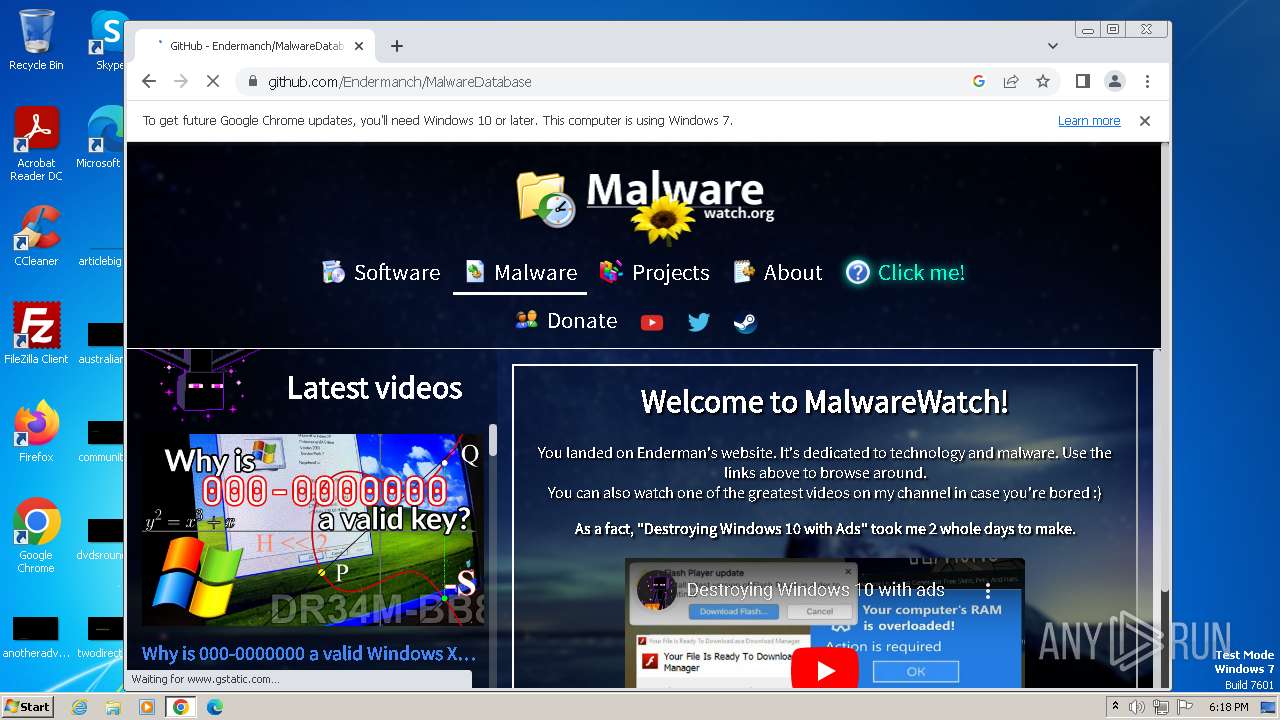This screenshot has height=720, width=1280.
Task: Open Microsoft Edge from the taskbar
Action: coord(215,707)
